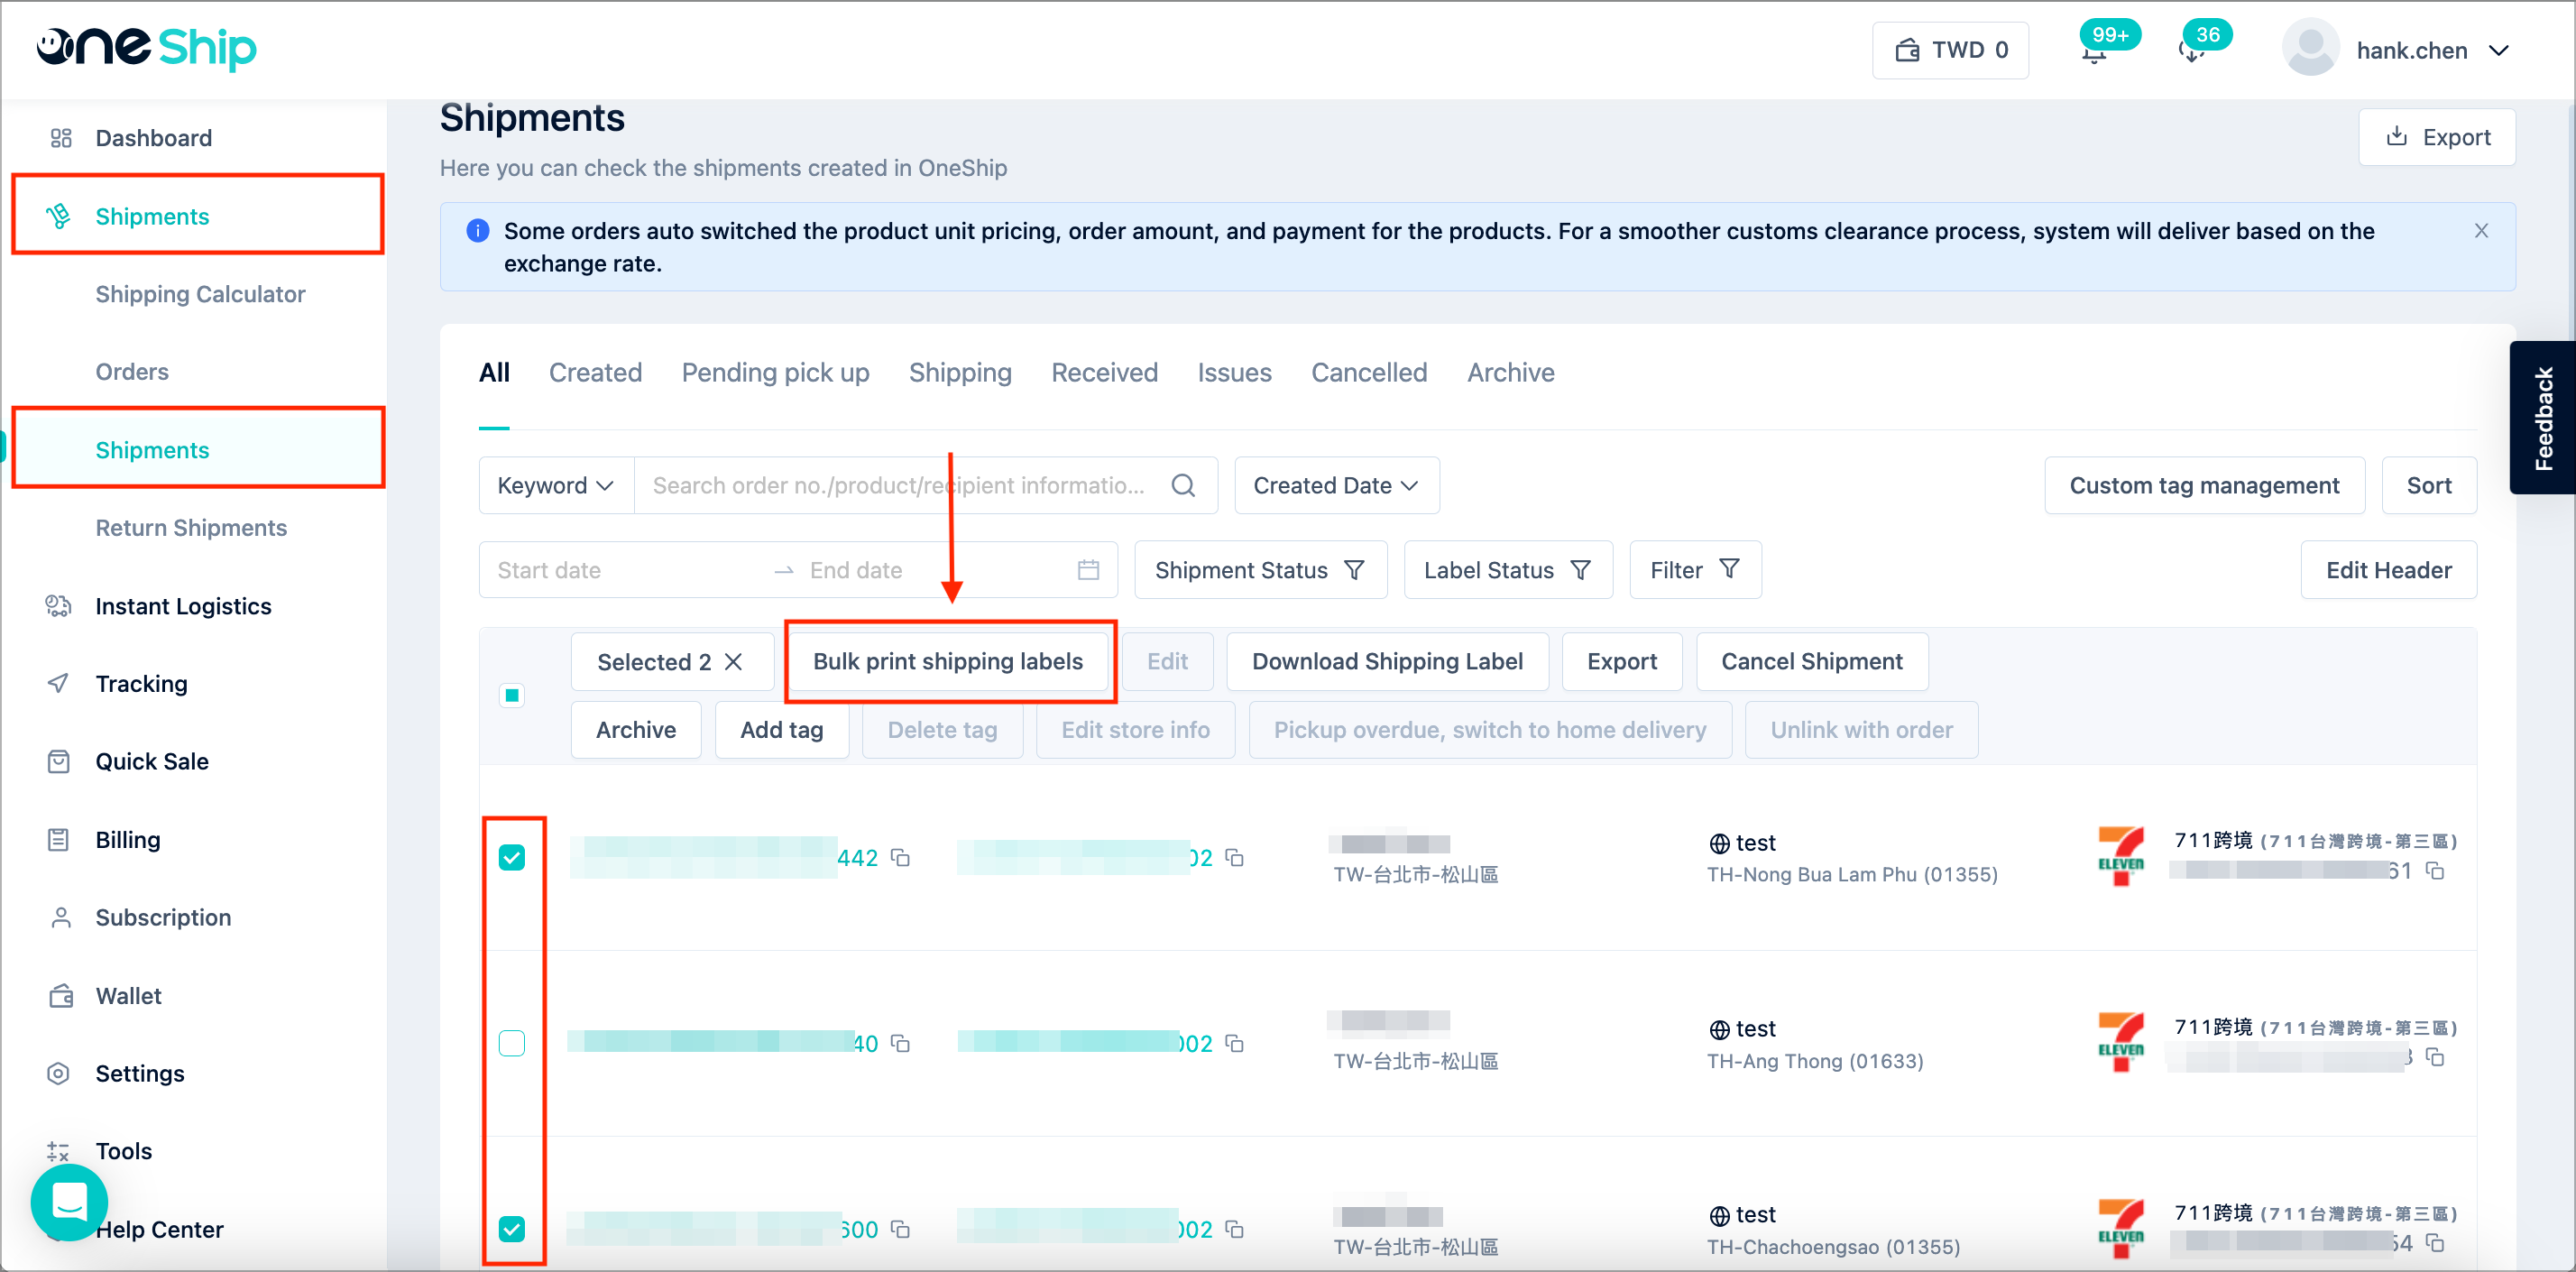This screenshot has height=1272, width=2576.
Task: Check the second shipment row checkbox
Action: tap(512, 1043)
